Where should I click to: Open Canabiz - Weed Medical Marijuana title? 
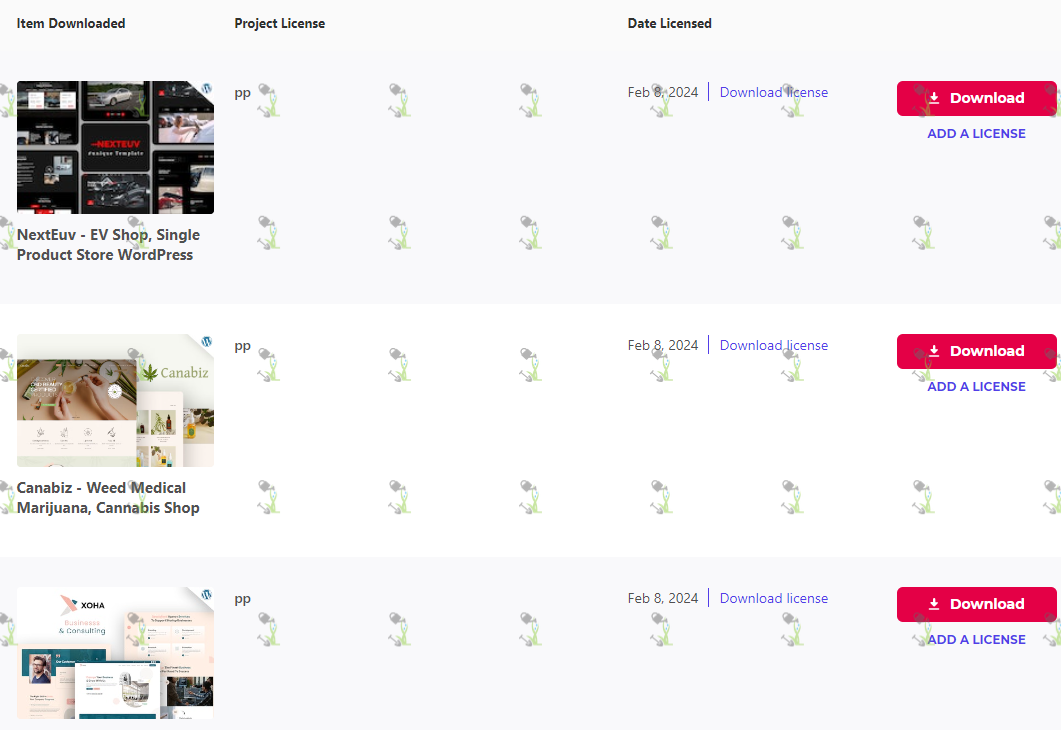(108, 498)
